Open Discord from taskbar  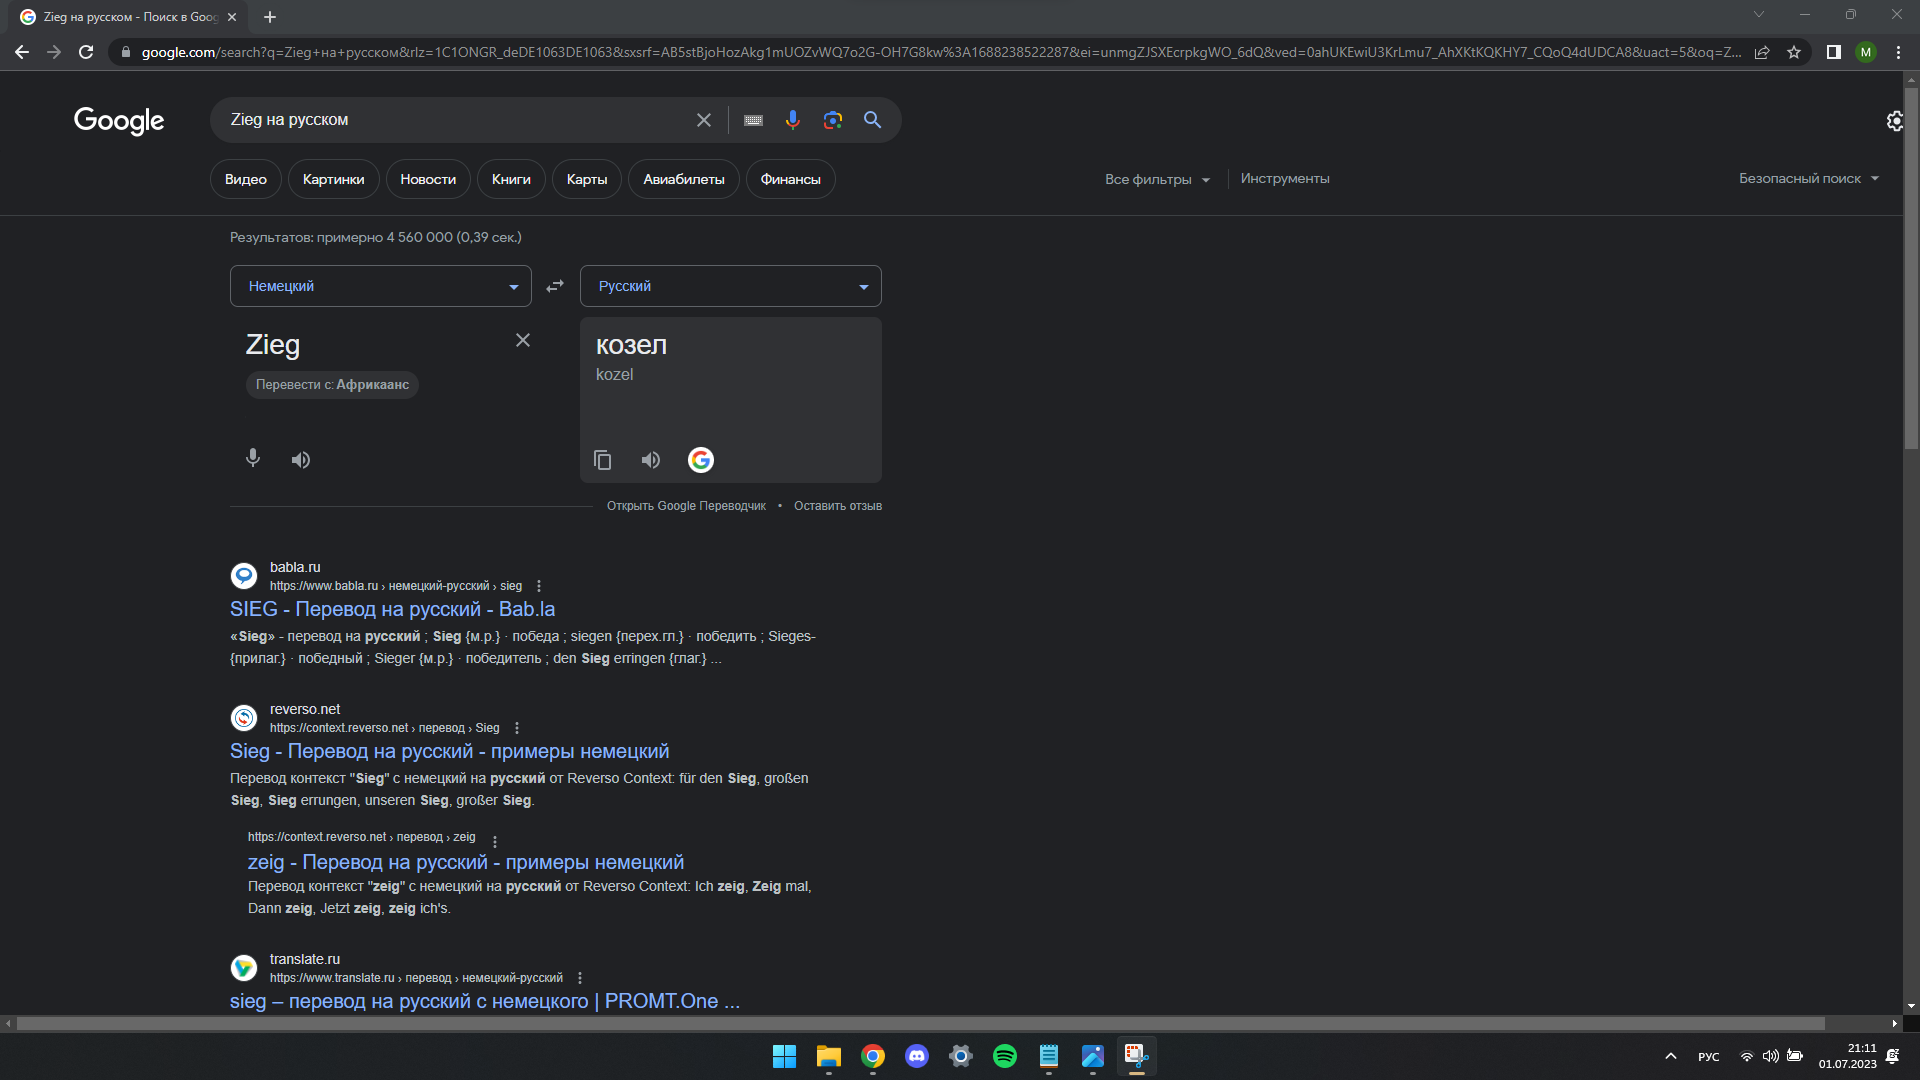point(916,1056)
